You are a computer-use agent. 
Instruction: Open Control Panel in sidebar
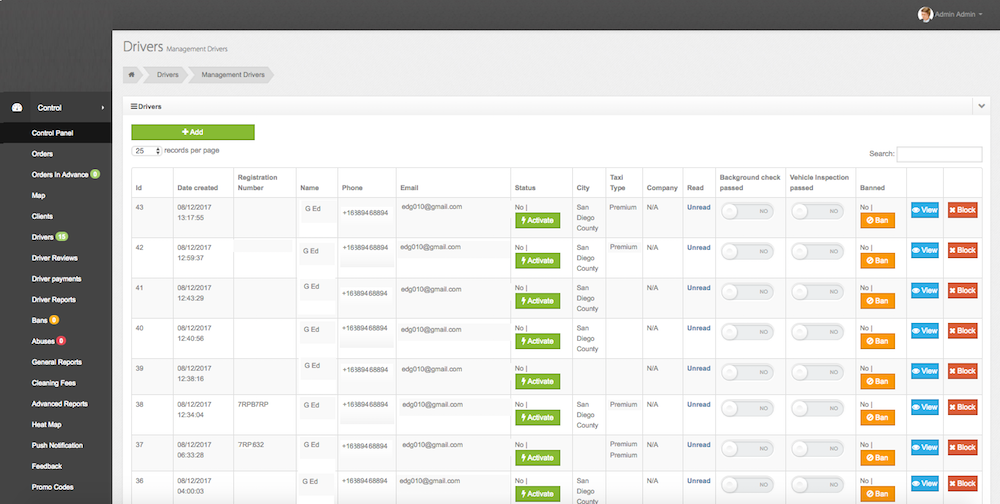(x=52, y=133)
